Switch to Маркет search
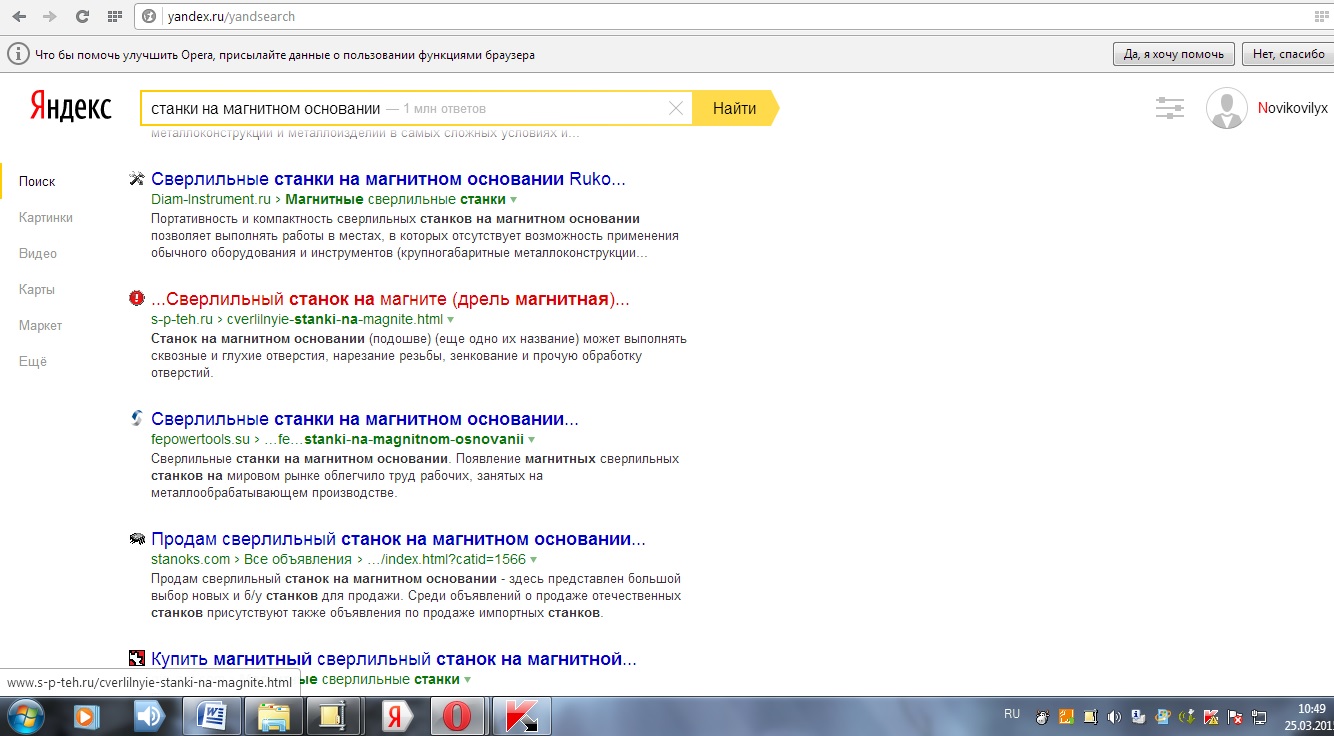The width and height of the screenshot is (1334, 736). coord(40,325)
